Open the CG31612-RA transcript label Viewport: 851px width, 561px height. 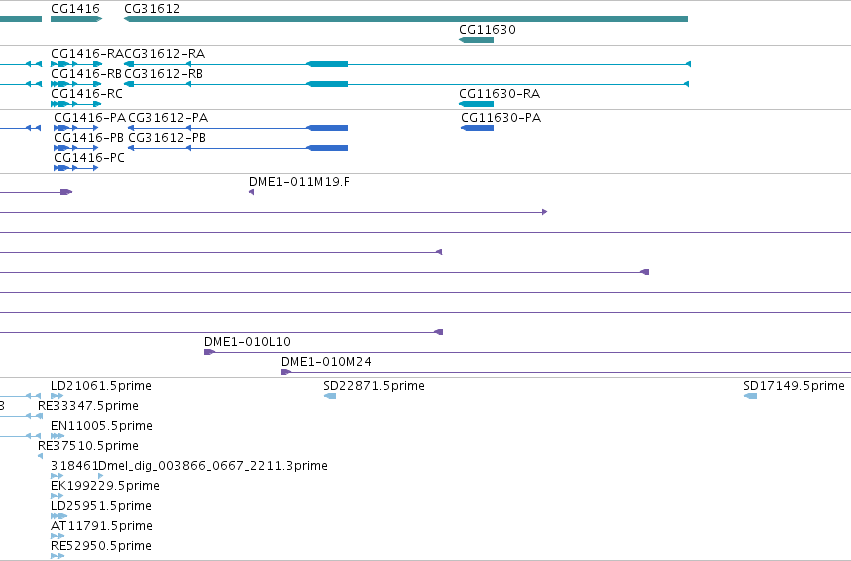(x=165, y=54)
